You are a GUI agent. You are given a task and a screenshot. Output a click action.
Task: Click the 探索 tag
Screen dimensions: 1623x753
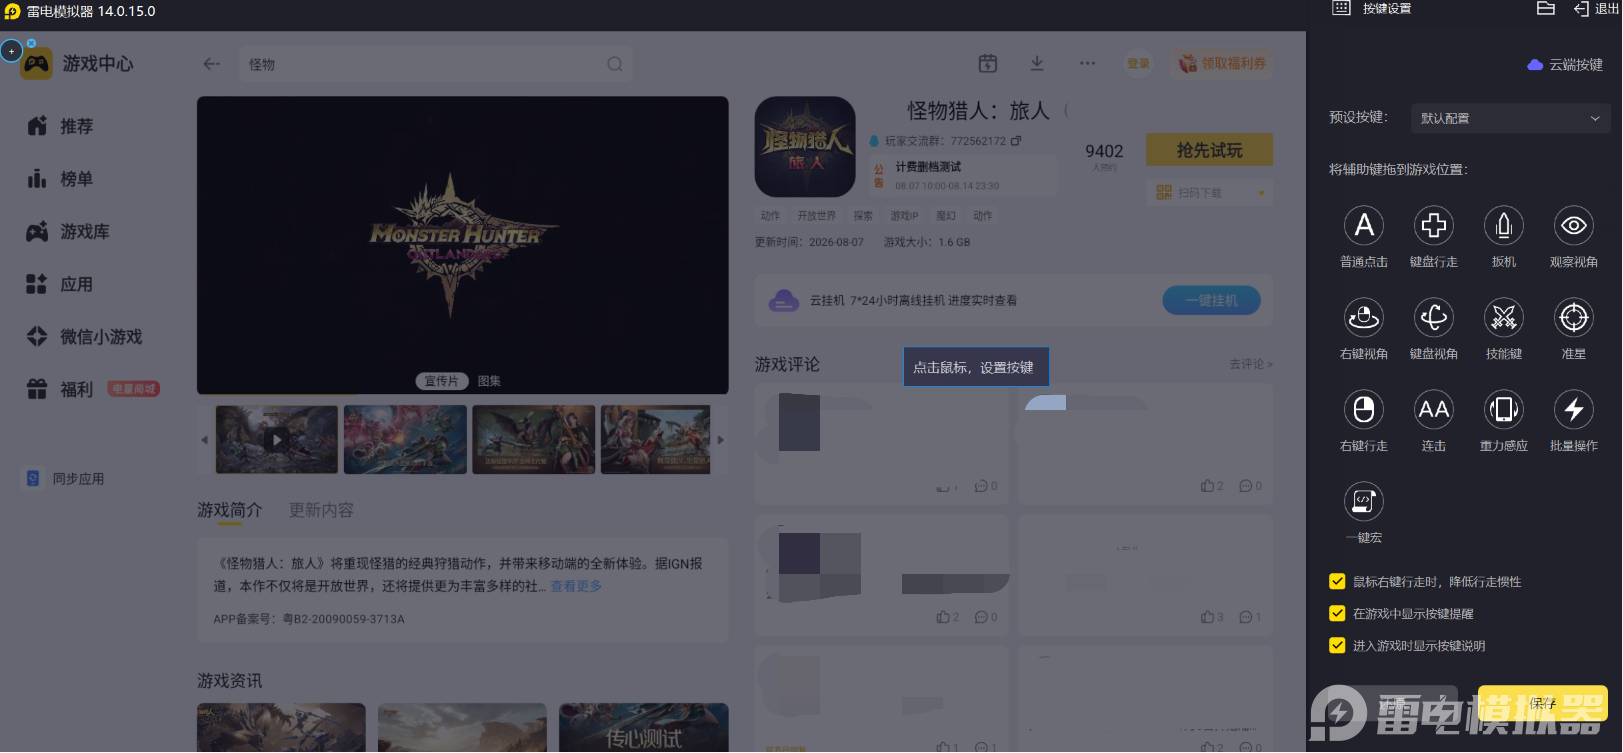[x=863, y=216]
